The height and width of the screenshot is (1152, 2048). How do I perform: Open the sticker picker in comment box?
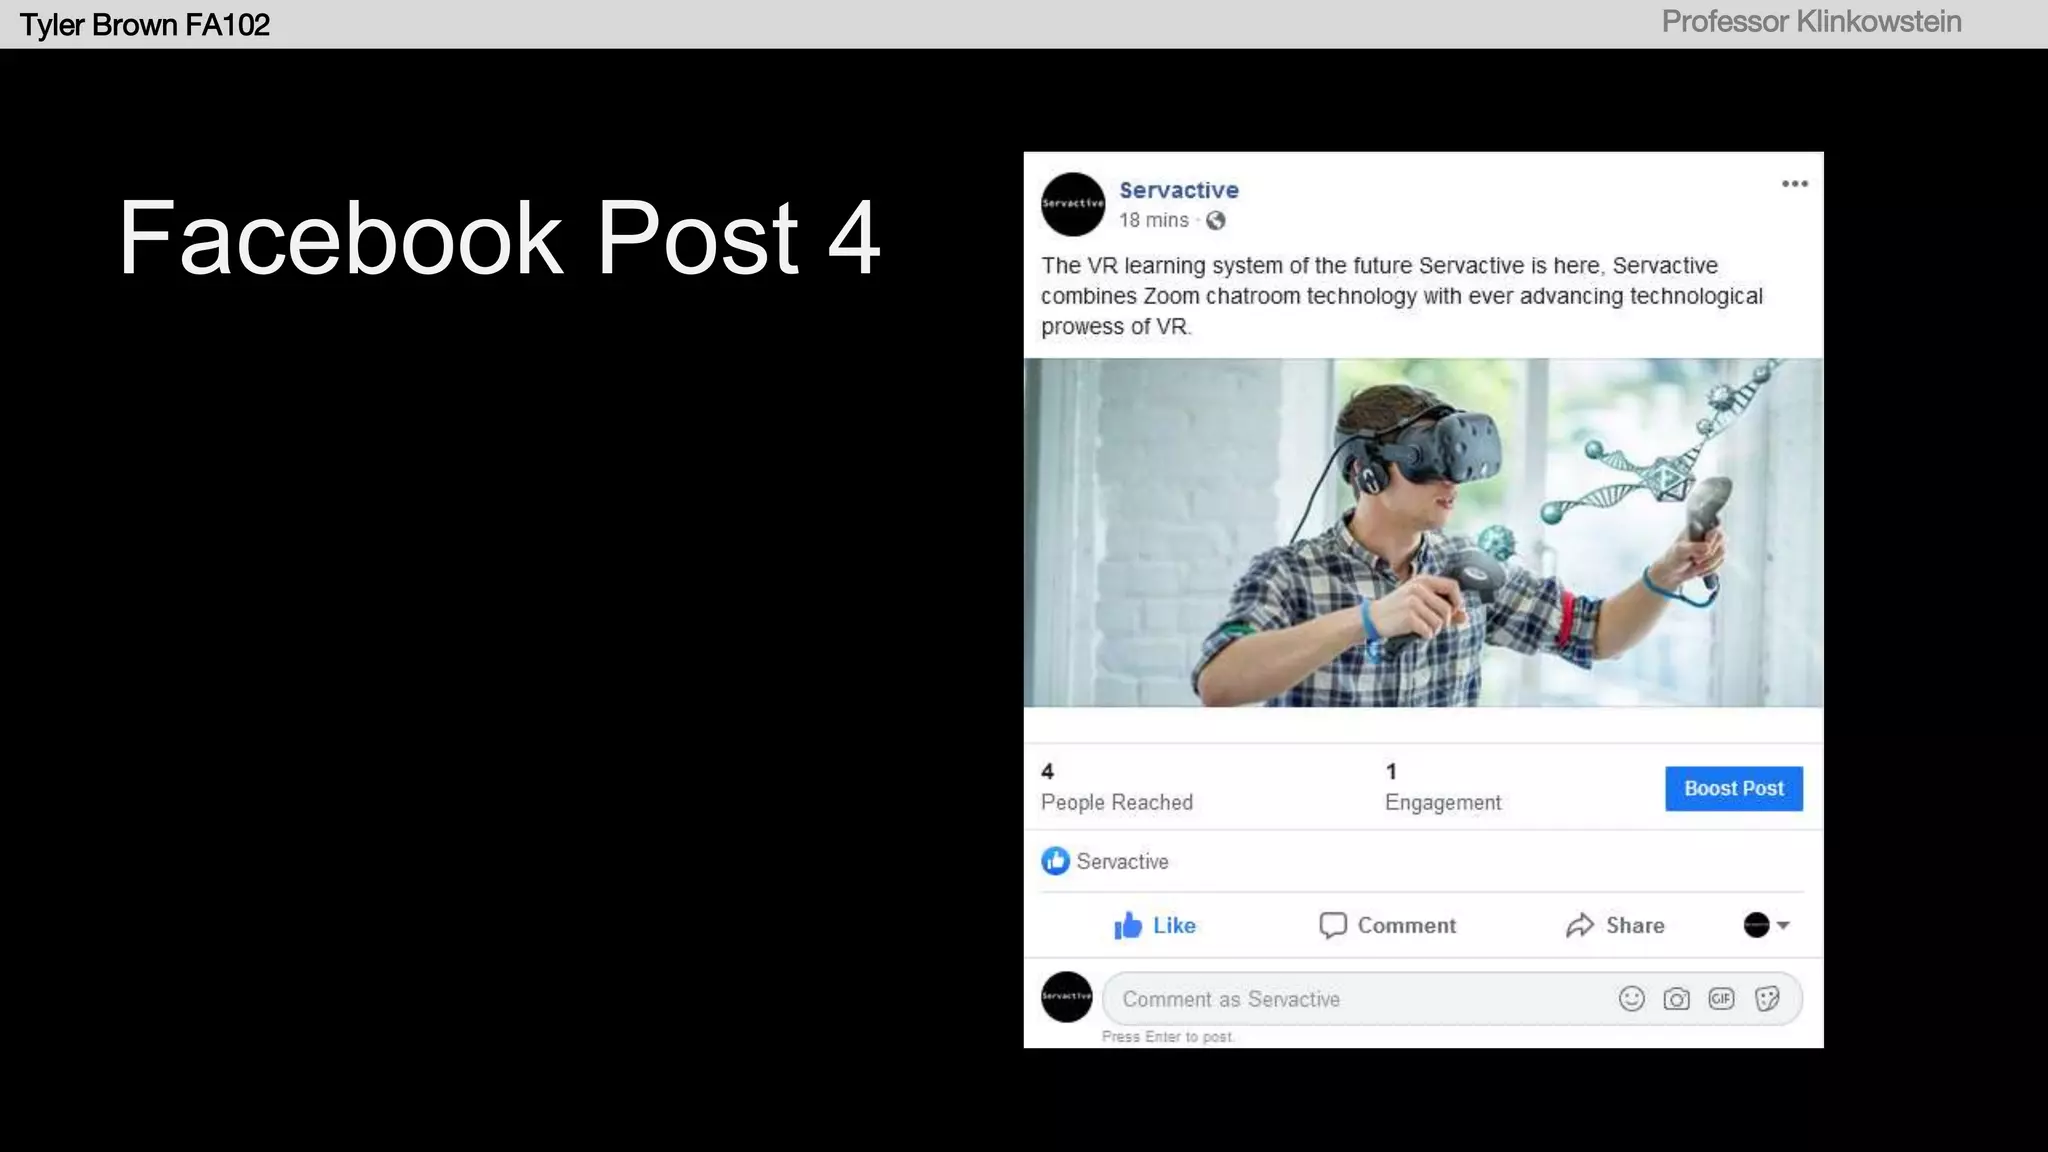pos(1767,999)
